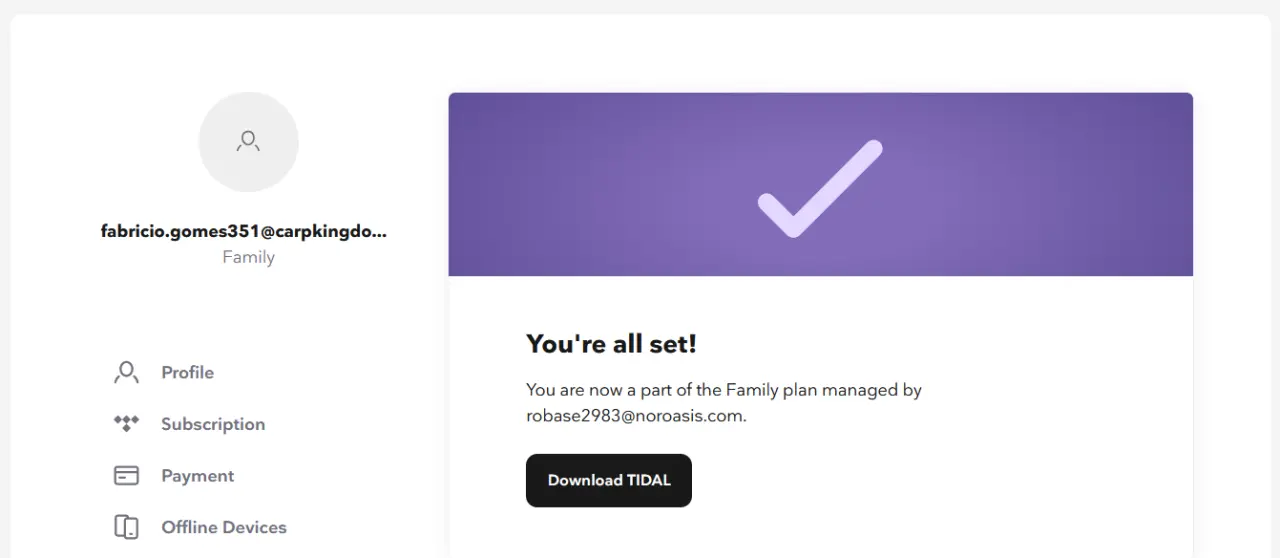Open the Payment settings
This screenshot has height=558, width=1280.
(197, 476)
